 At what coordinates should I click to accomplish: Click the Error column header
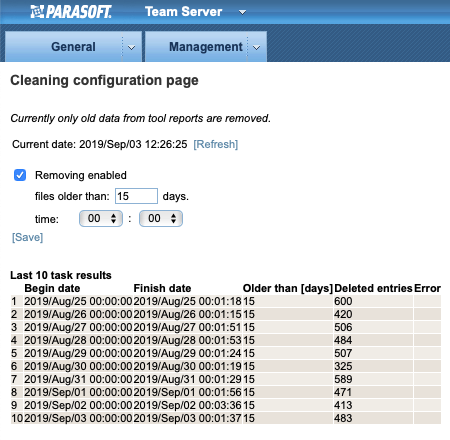coord(427,288)
